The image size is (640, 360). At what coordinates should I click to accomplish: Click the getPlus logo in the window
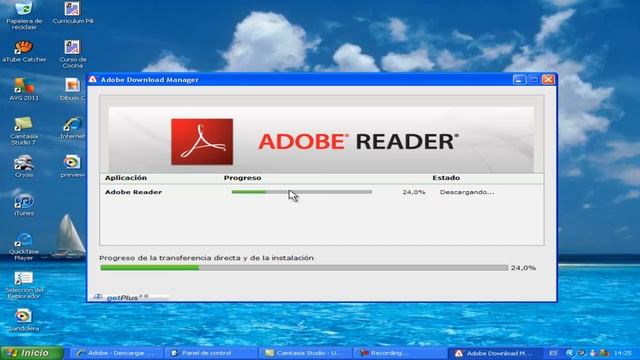(x=121, y=298)
